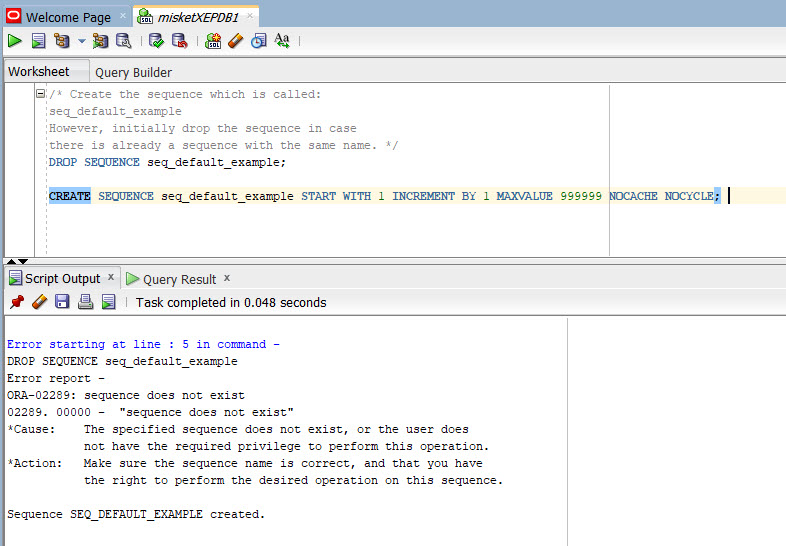Close the misketXEPDB1 tab
This screenshot has width=786, height=546.
(x=250, y=16)
